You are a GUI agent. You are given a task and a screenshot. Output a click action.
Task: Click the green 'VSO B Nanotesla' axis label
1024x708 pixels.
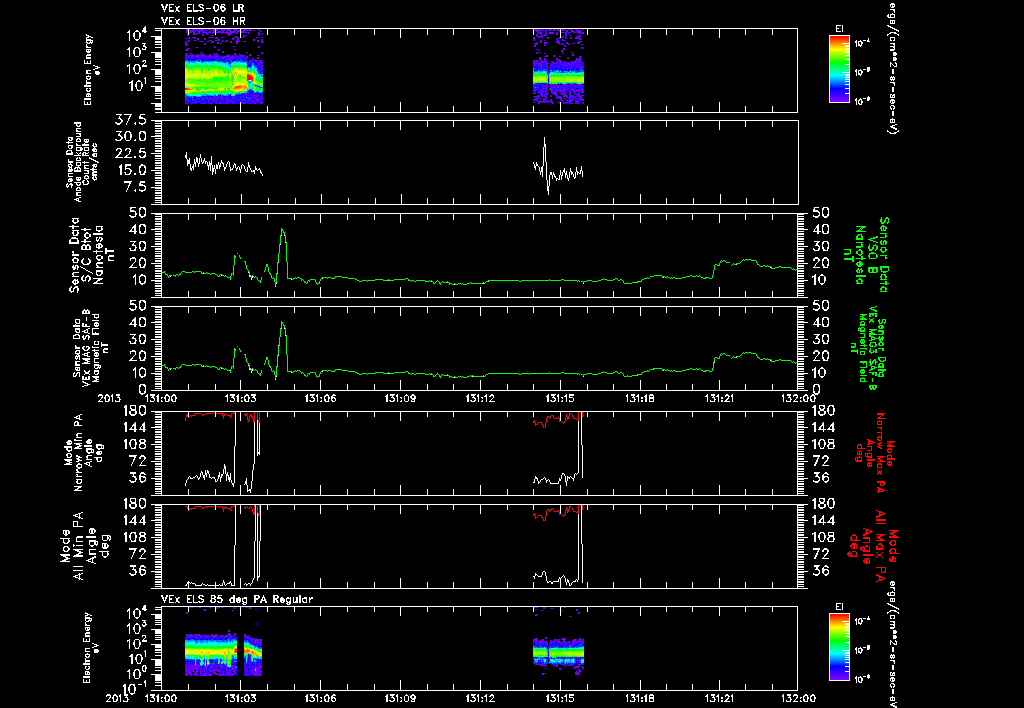coord(872,255)
